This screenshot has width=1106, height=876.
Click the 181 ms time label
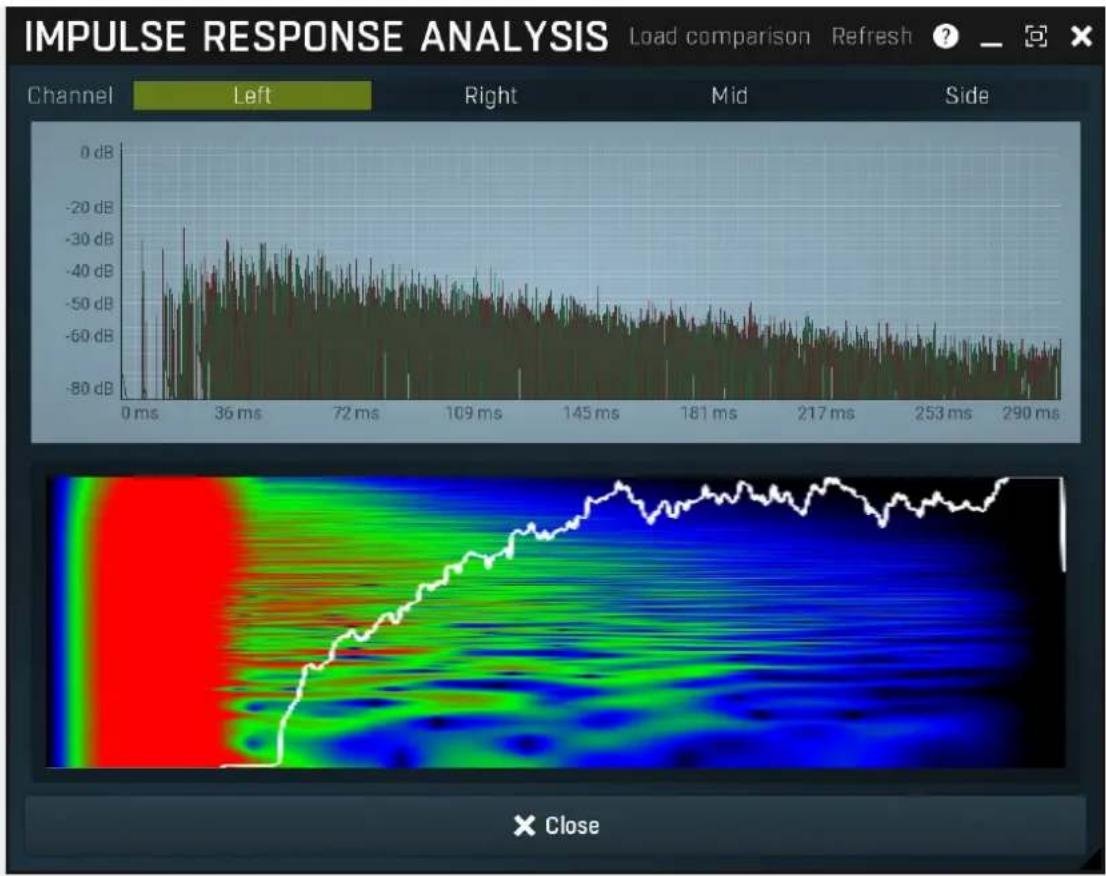tap(708, 413)
